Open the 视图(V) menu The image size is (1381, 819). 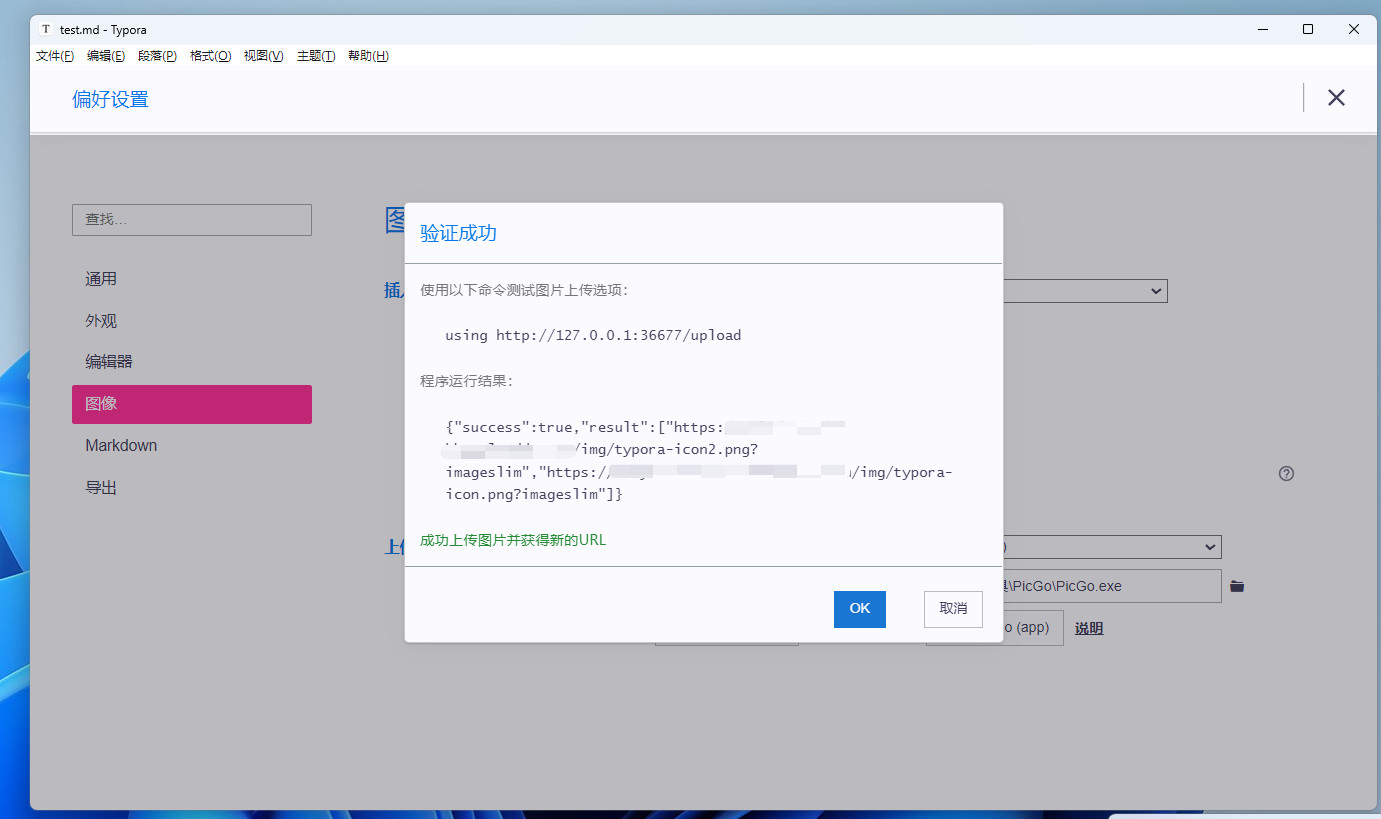pyautogui.click(x=264, y=56)
